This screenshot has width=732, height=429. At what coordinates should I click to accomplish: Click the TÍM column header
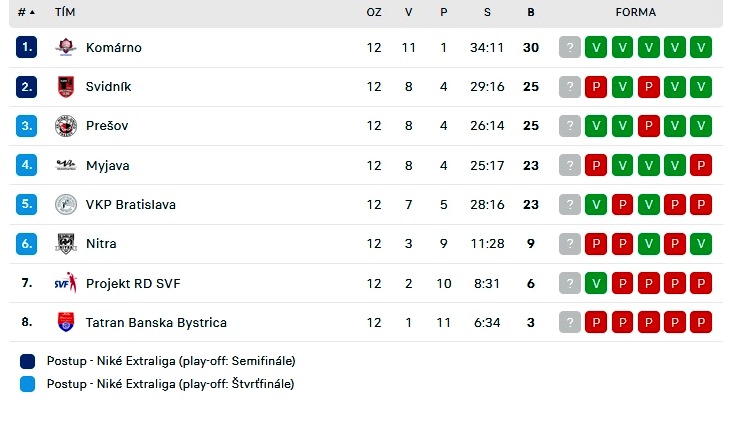point(65,12)
